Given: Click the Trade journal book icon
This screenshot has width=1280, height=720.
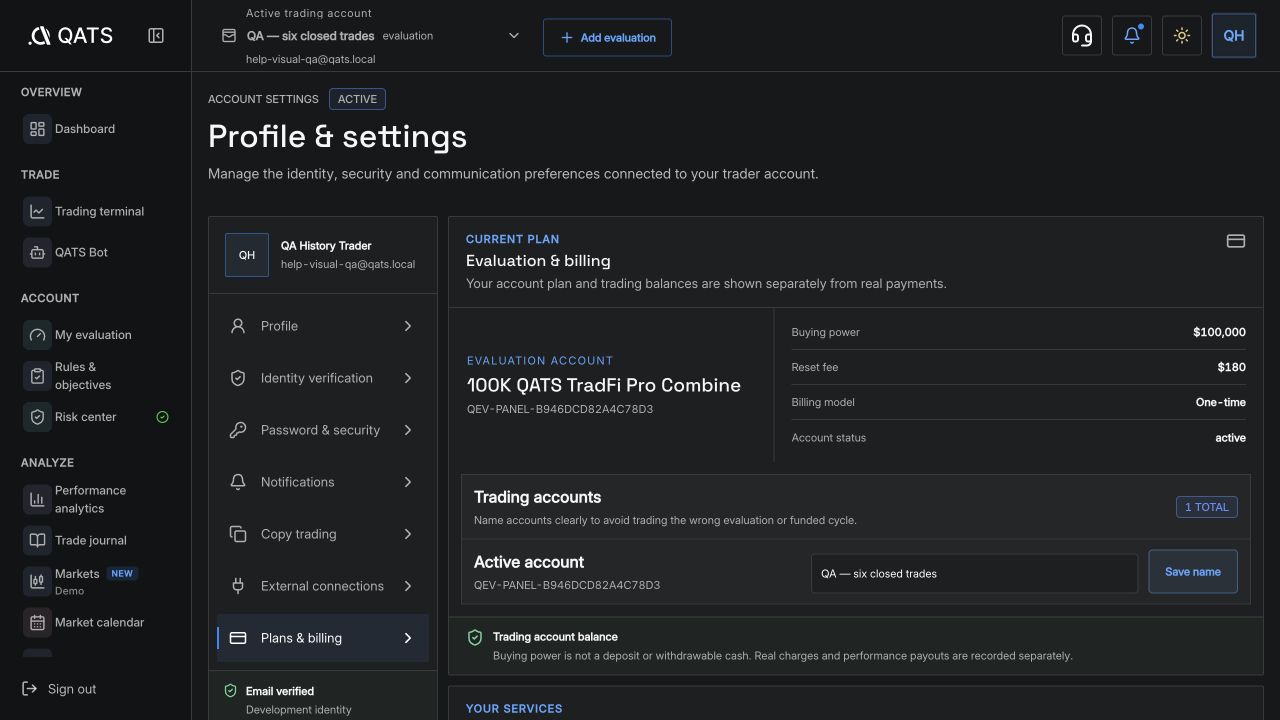Looking at the screenshot, I should 37,540.
